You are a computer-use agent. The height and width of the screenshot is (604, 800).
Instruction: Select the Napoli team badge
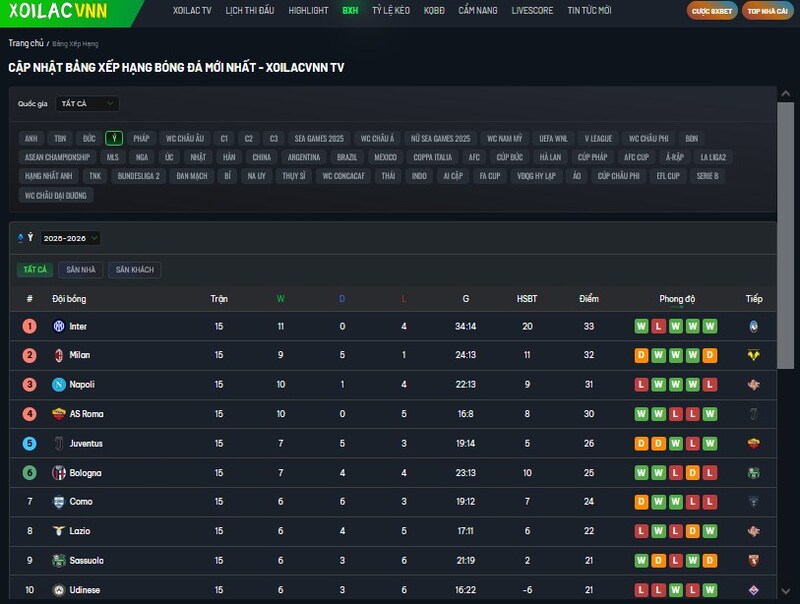[58, 385]
